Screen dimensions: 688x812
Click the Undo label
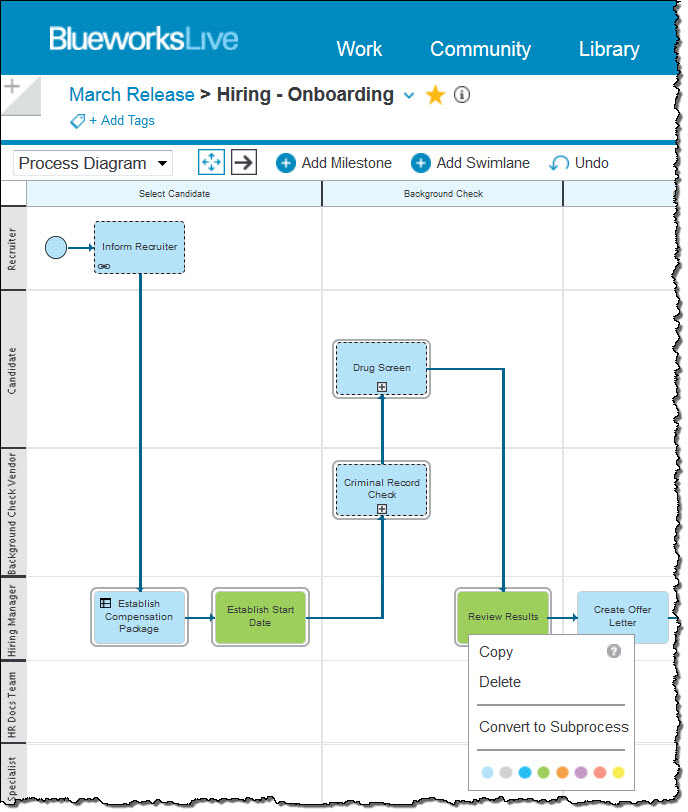[x=592, y=163]
